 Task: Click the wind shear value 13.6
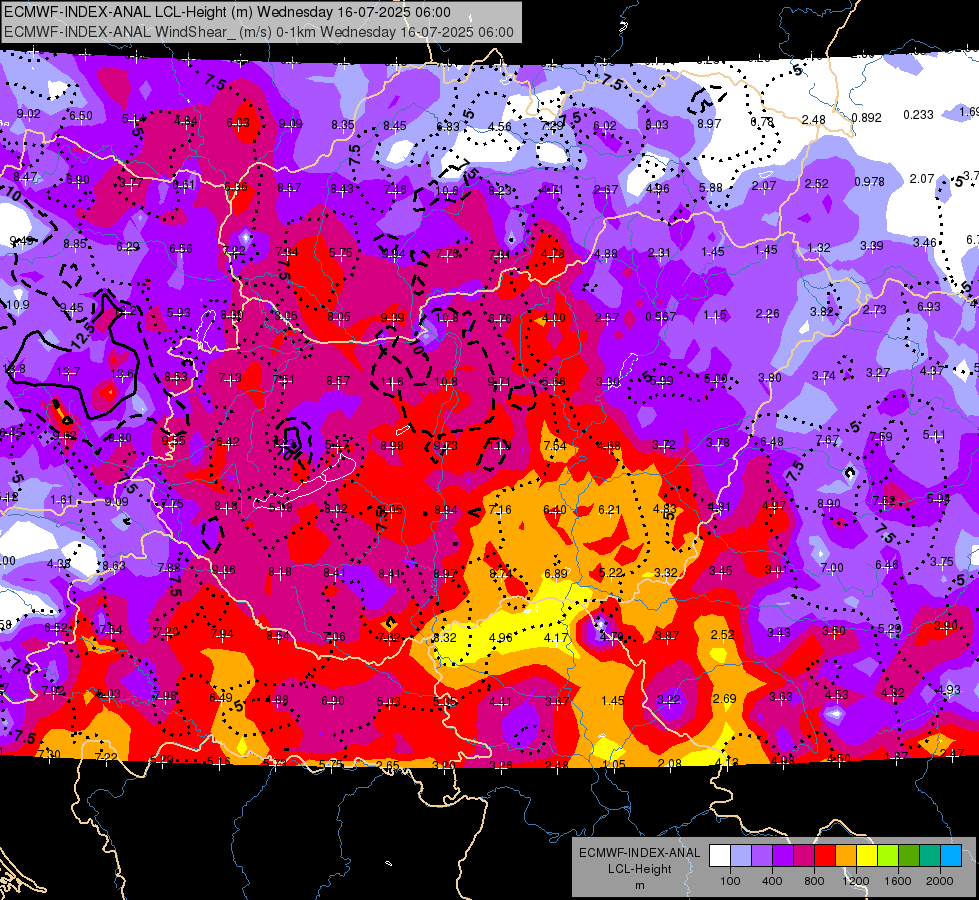122,373
